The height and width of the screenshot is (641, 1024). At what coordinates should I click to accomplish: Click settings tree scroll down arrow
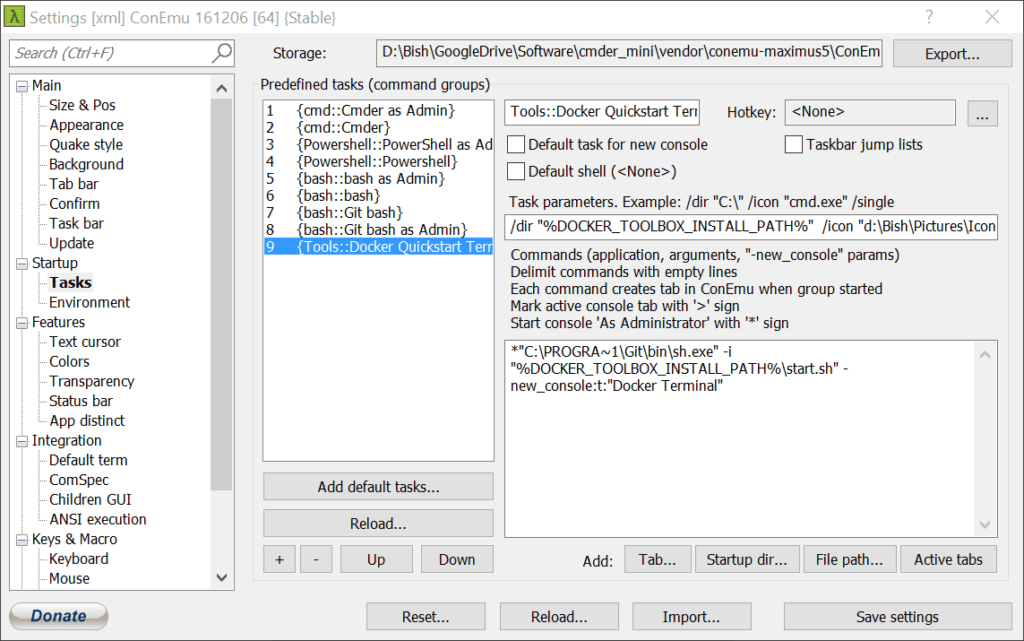click(221, 578)
